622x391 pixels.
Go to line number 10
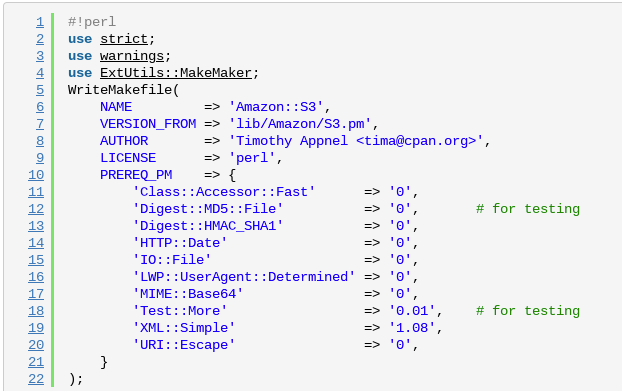pyautogui.click(x=36, y=175)
